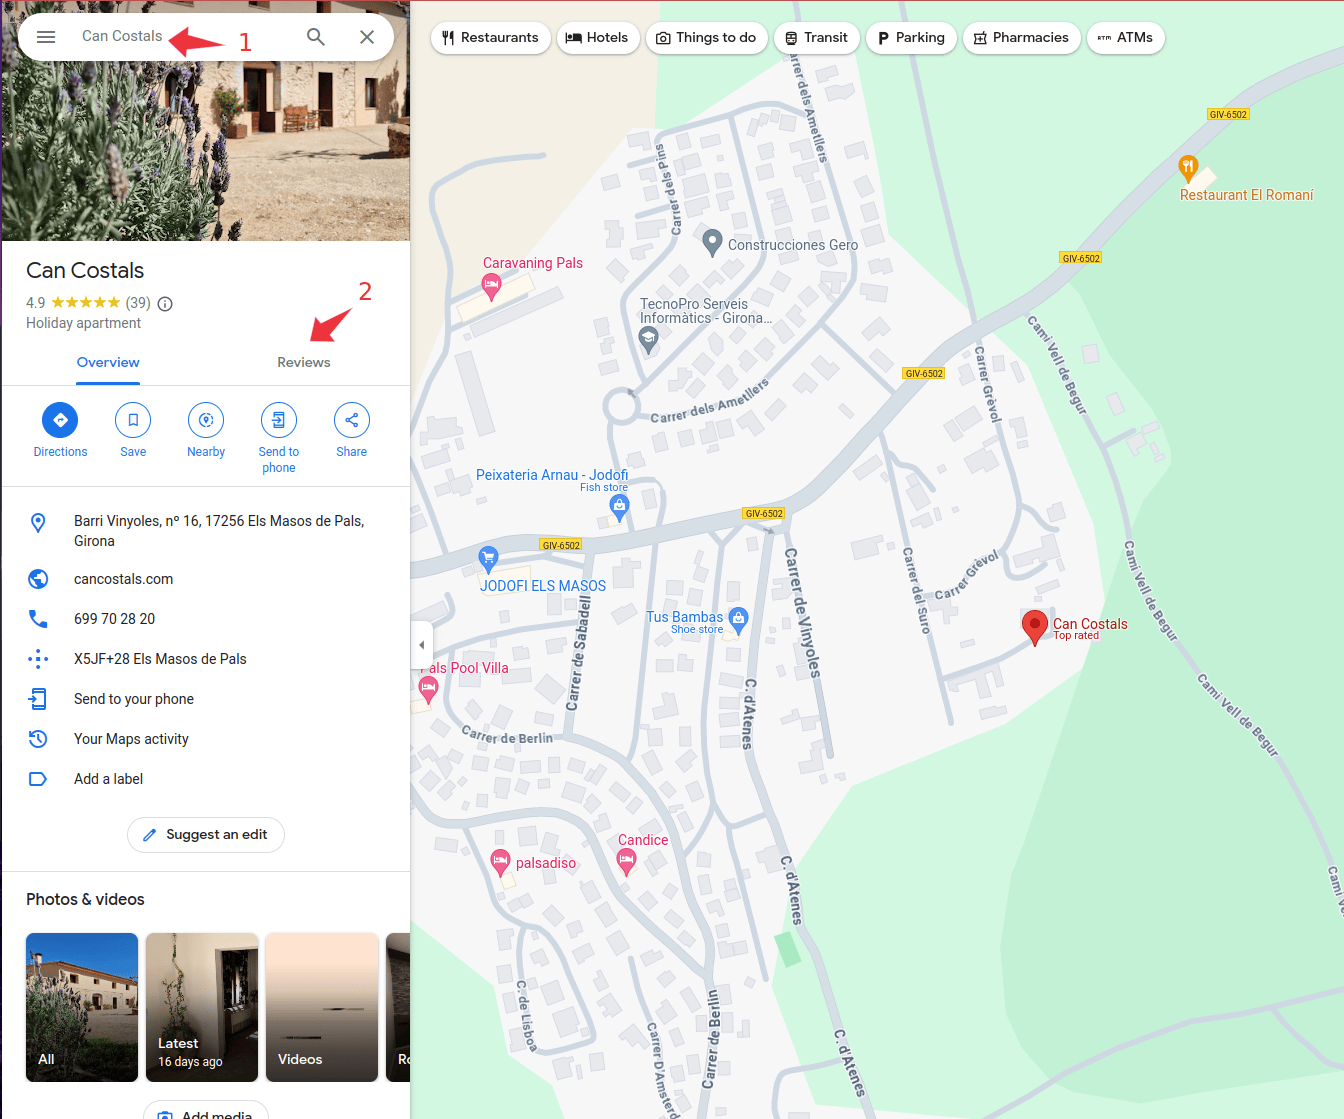Collapse the side panel with arrow handle
Image resolution: width=1344 pixels, height=1119 pixels.
421,645
